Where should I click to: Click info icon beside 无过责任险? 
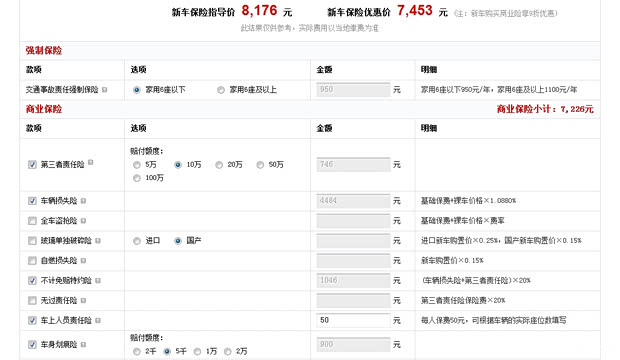(83, 301)
